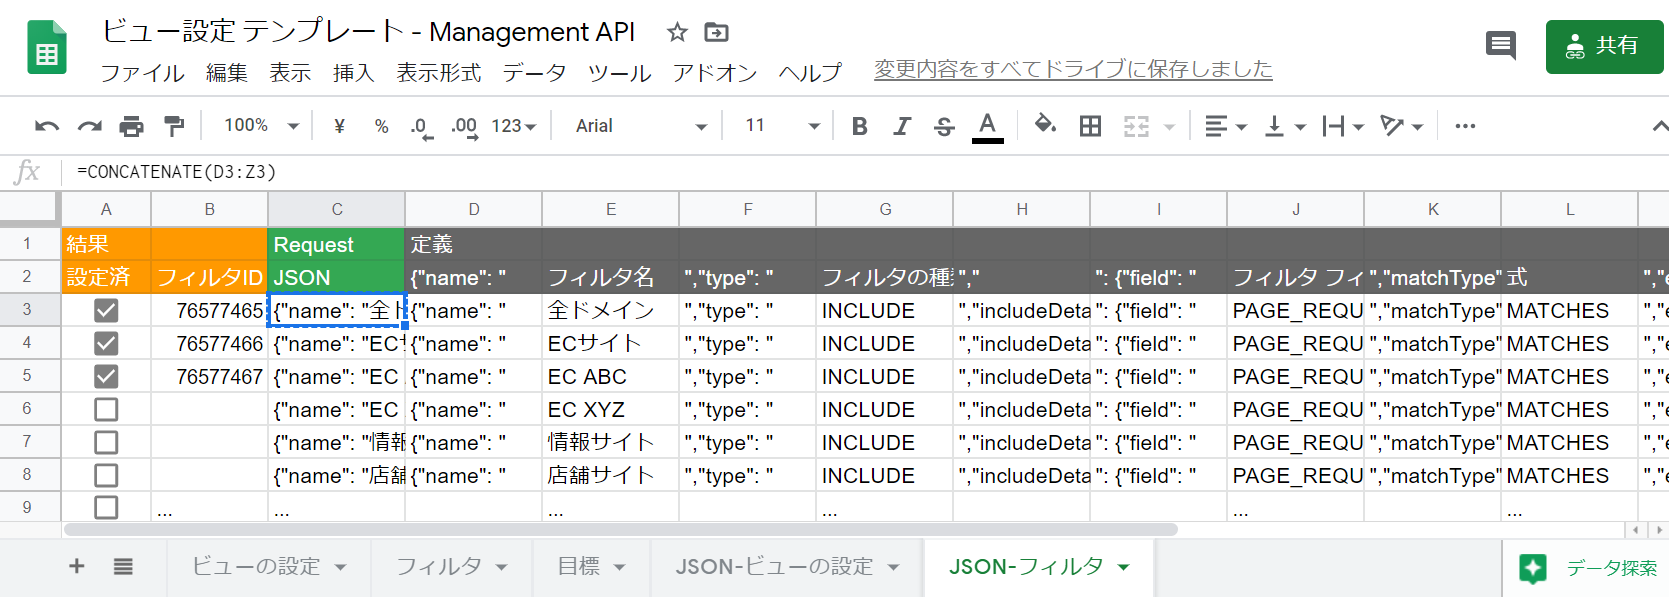Check the checkbox in row 9
The width and height of the screenshot is (1669, 597).
pyautogui.click(x=105, y=507)
